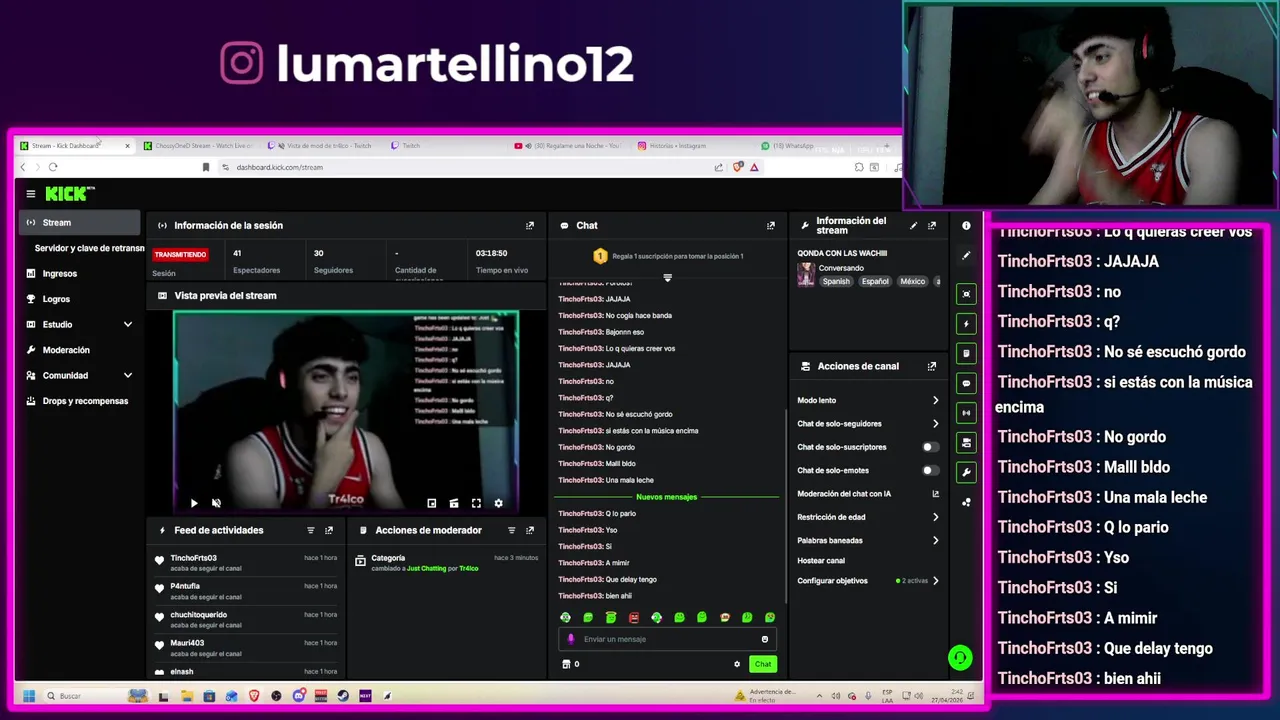Click the broadcast signal icon in the right sidebar
Viewport: 1280px width, 720px height.
click(x=966, y=413)
